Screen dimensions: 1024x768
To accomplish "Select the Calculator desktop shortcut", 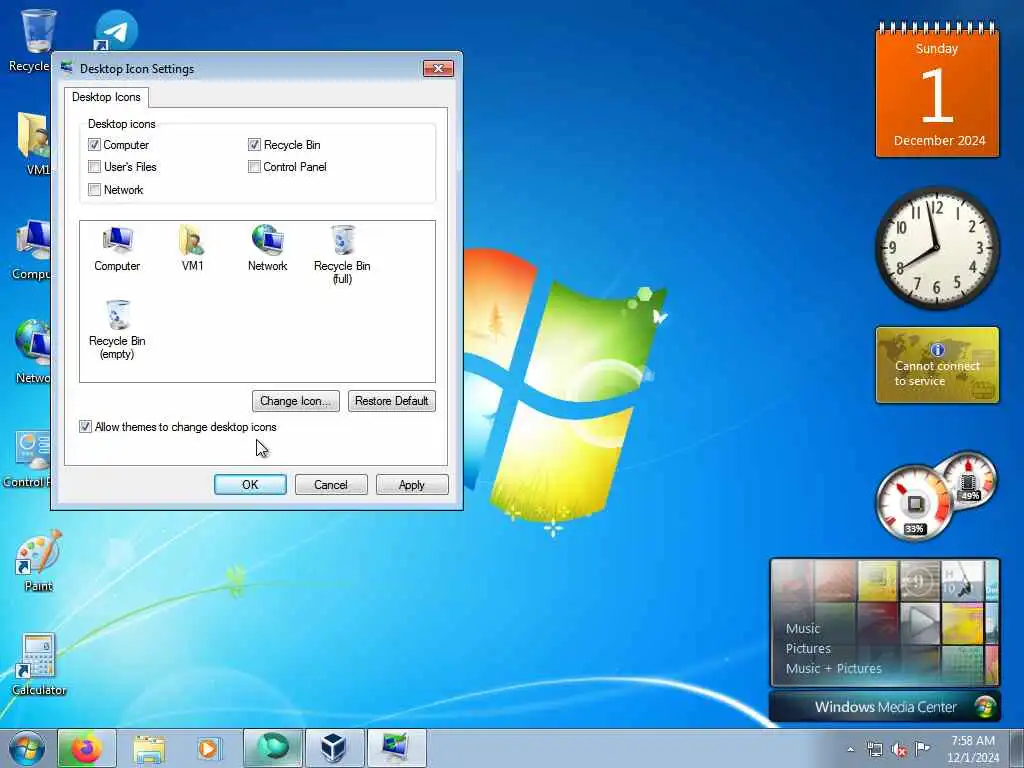I will coord(39,664).
